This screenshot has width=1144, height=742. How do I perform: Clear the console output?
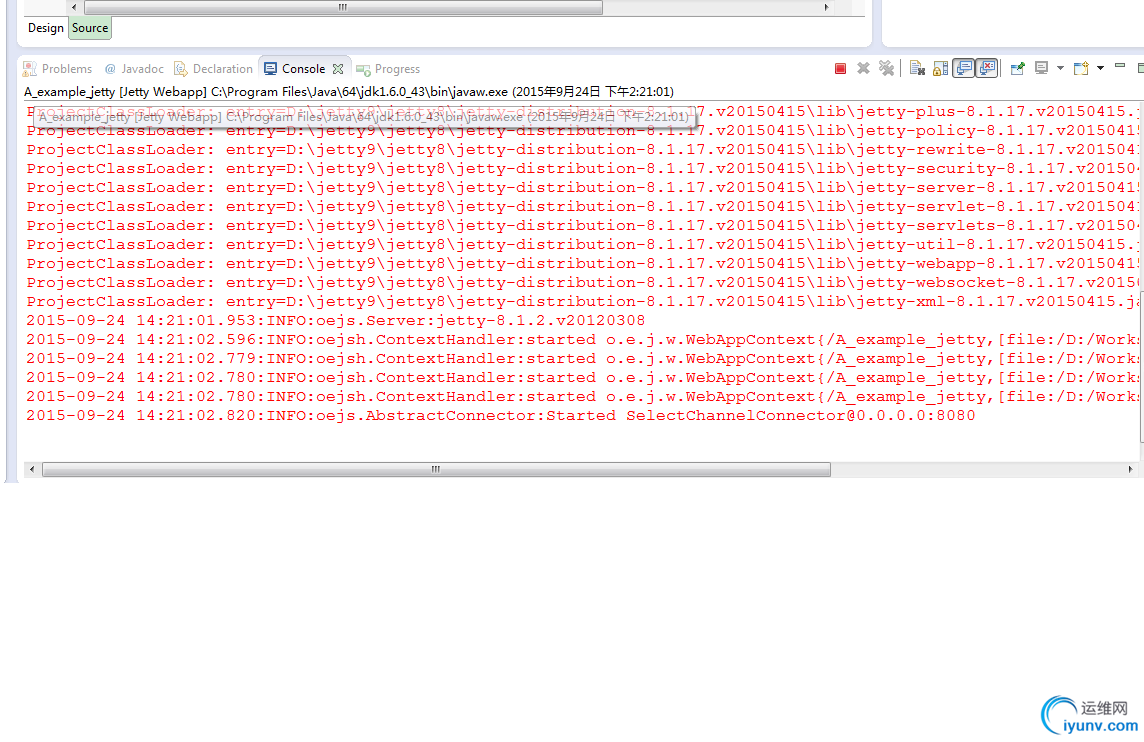click(917, 69)
